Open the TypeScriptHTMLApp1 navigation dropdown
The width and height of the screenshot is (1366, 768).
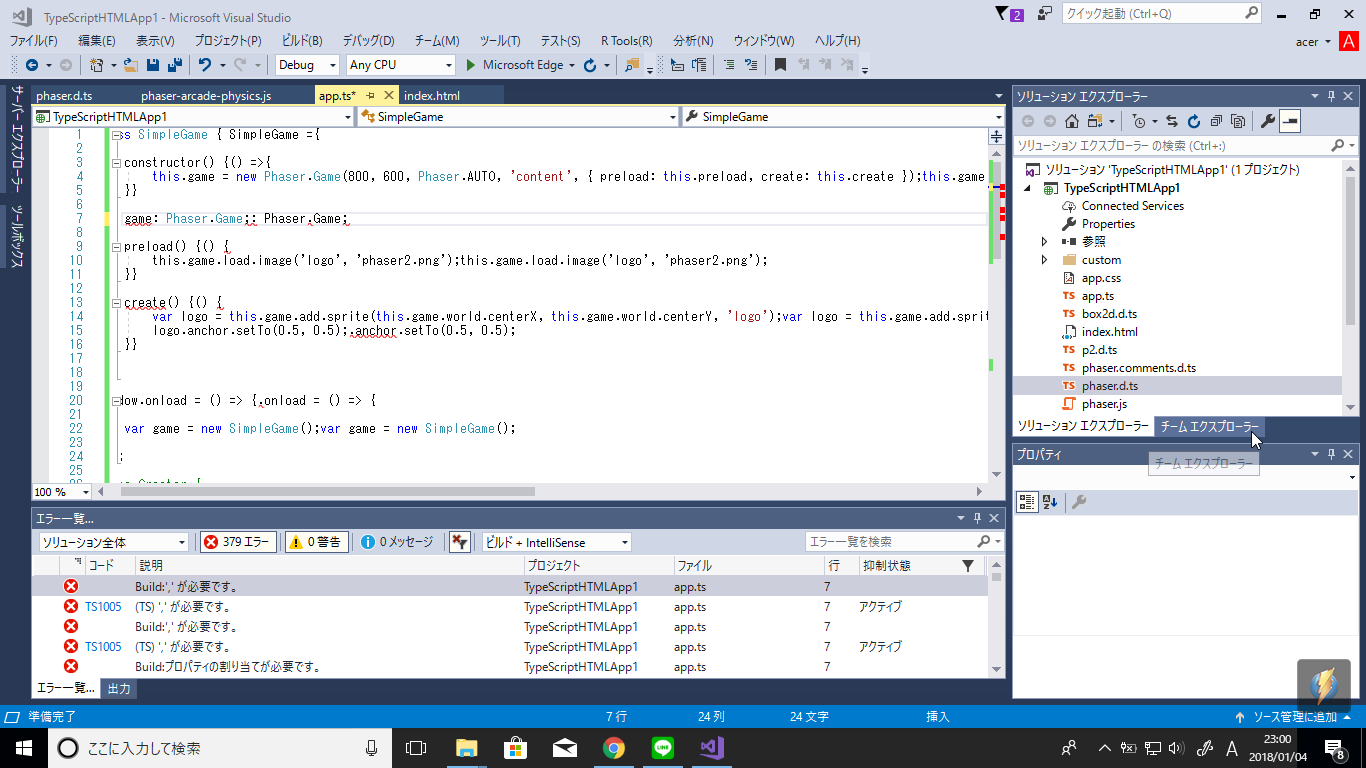point(193,117)
